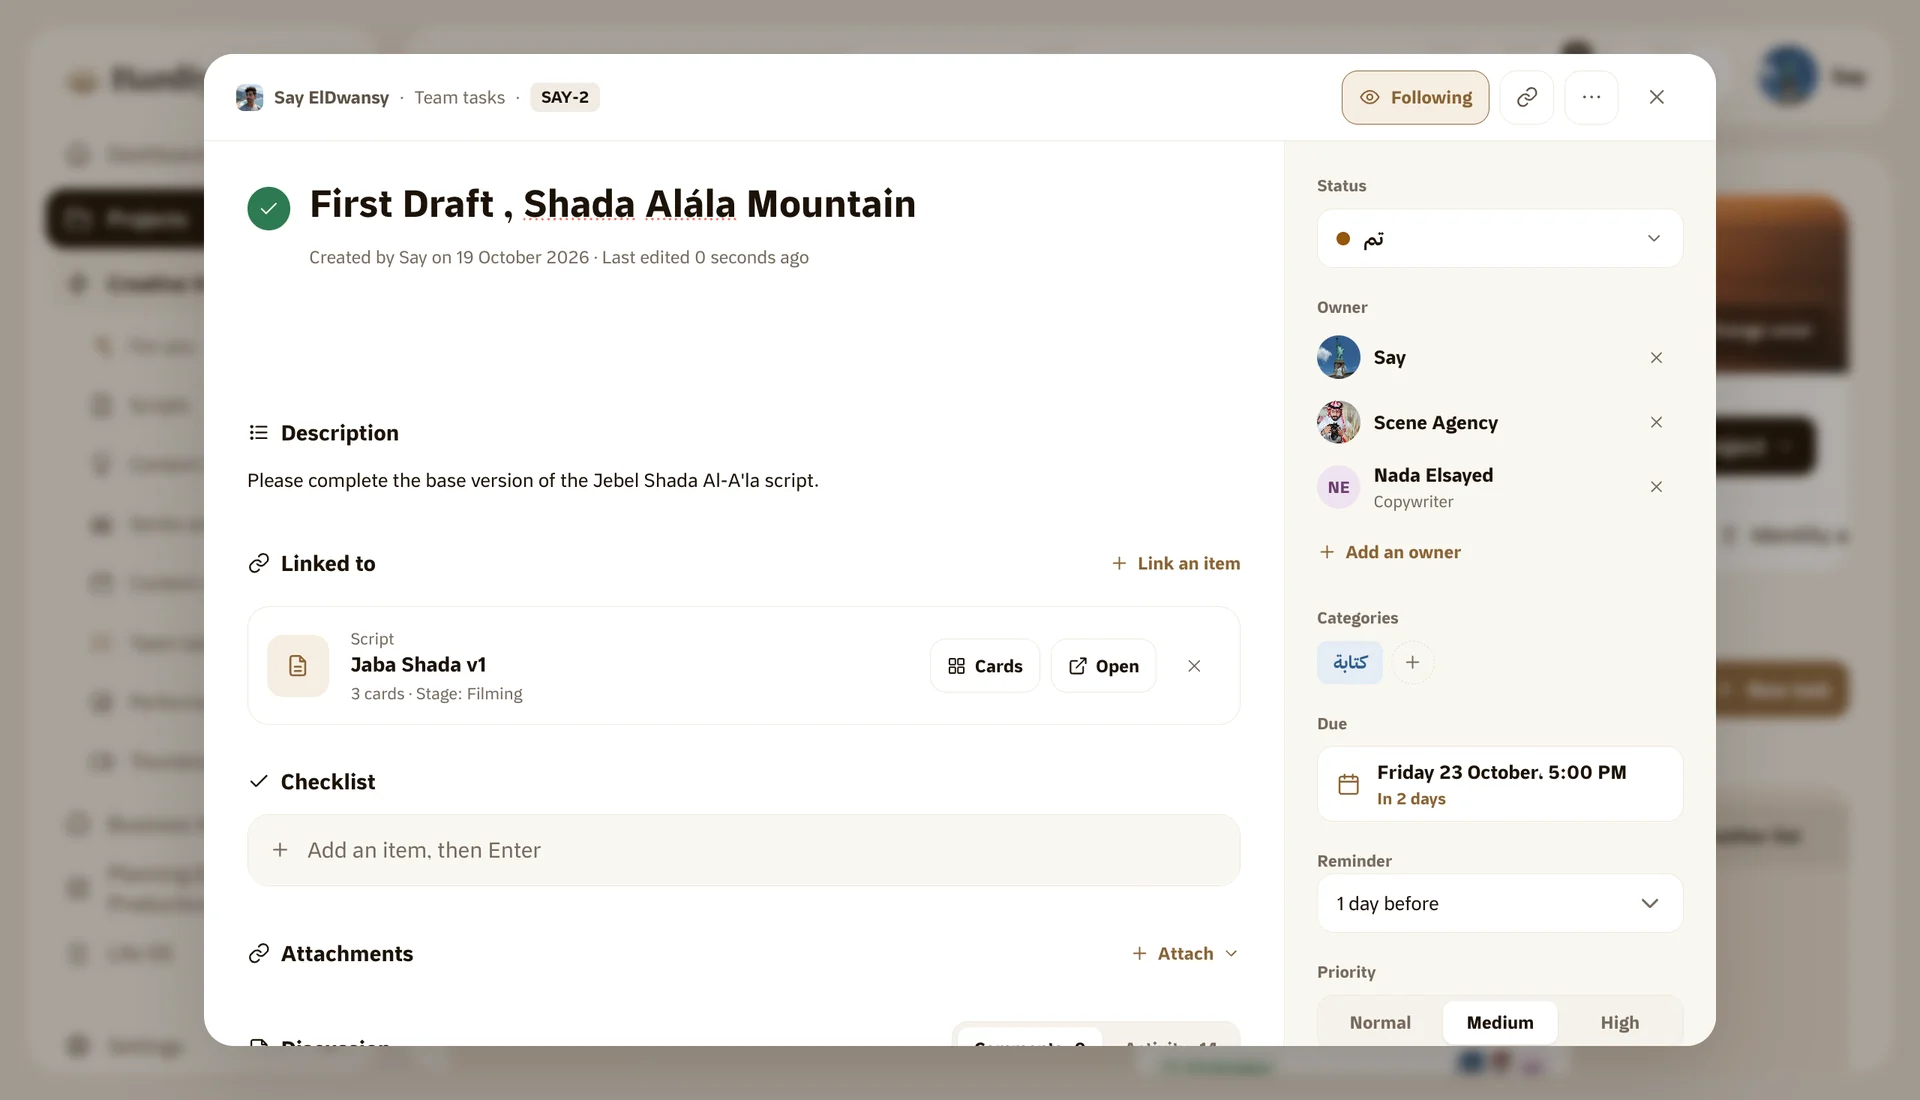Open the three-dot more options menu

click(x=1591, y=97)
